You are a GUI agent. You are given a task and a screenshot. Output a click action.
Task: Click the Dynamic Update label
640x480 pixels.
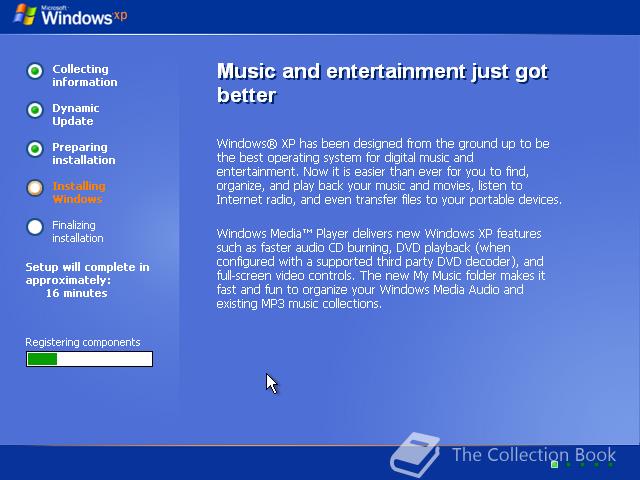[x=76, y=115]
